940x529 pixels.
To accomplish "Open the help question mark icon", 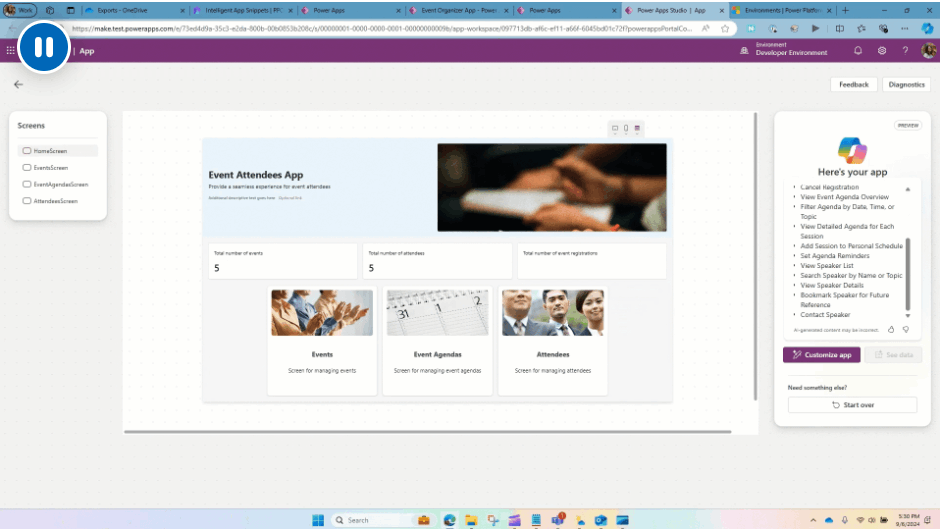I will pyautogui.click(x=905, y=51).
